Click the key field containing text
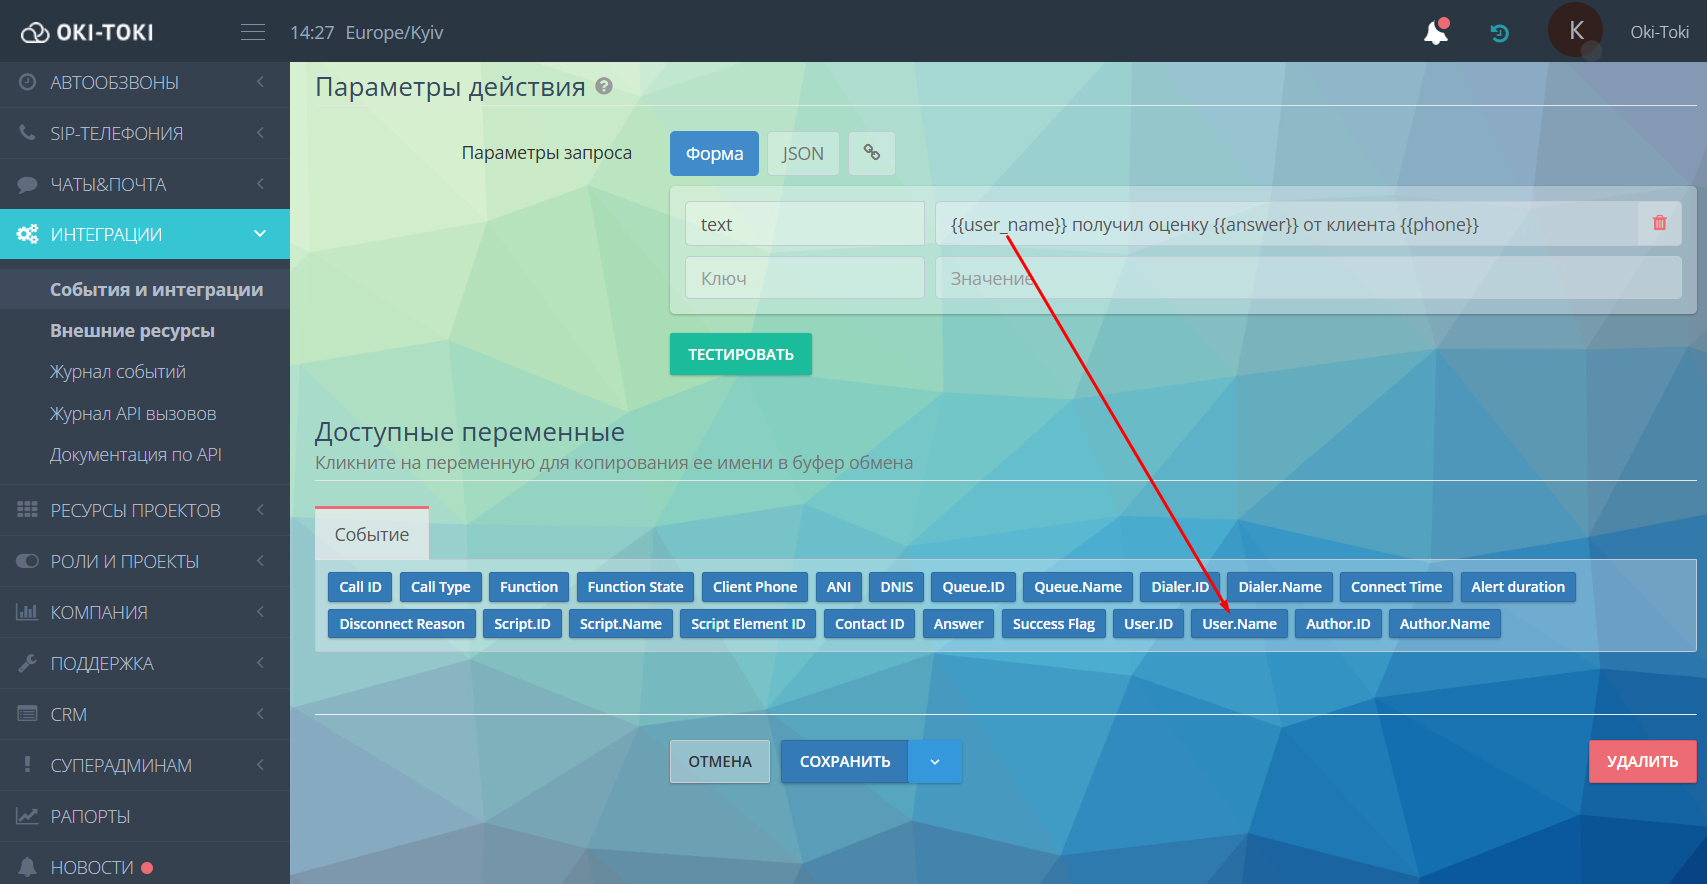The width and height of the screenshot is (1707, 884). (805, 224)
